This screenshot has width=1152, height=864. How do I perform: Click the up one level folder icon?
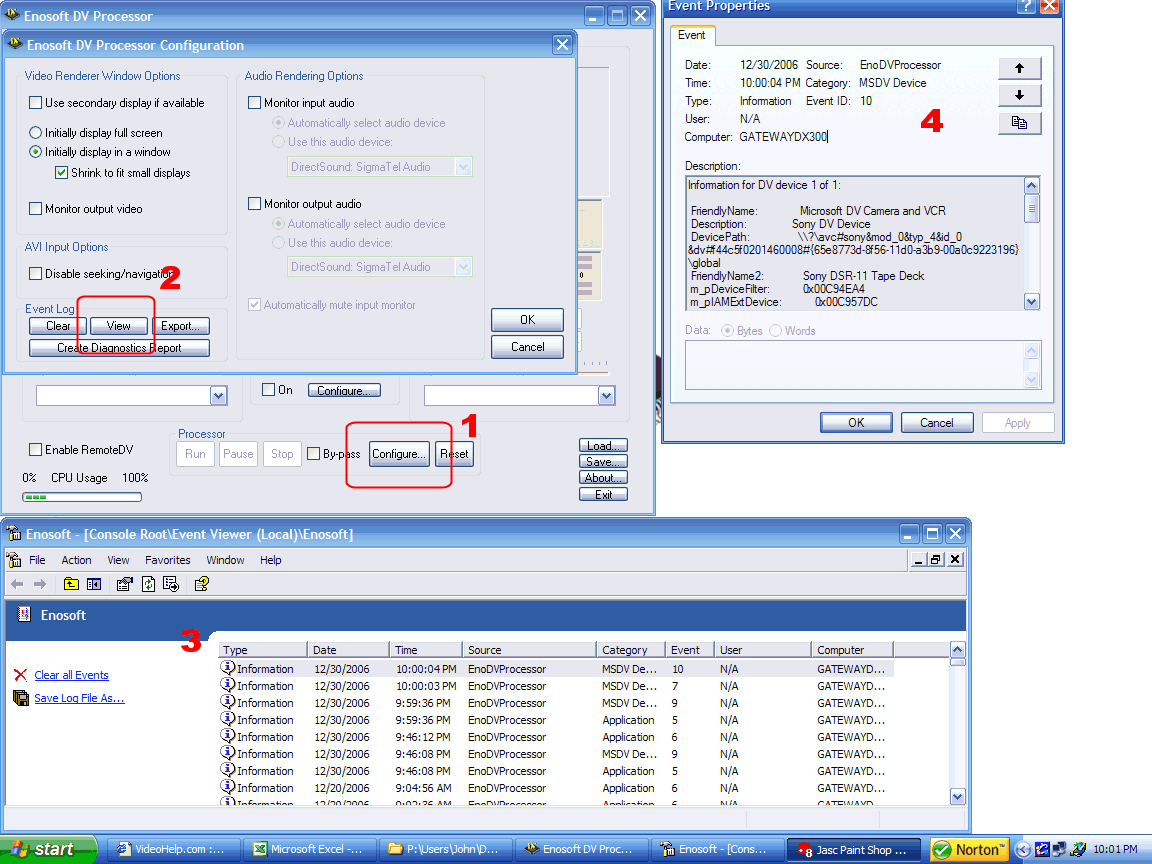tap(71, 584)
